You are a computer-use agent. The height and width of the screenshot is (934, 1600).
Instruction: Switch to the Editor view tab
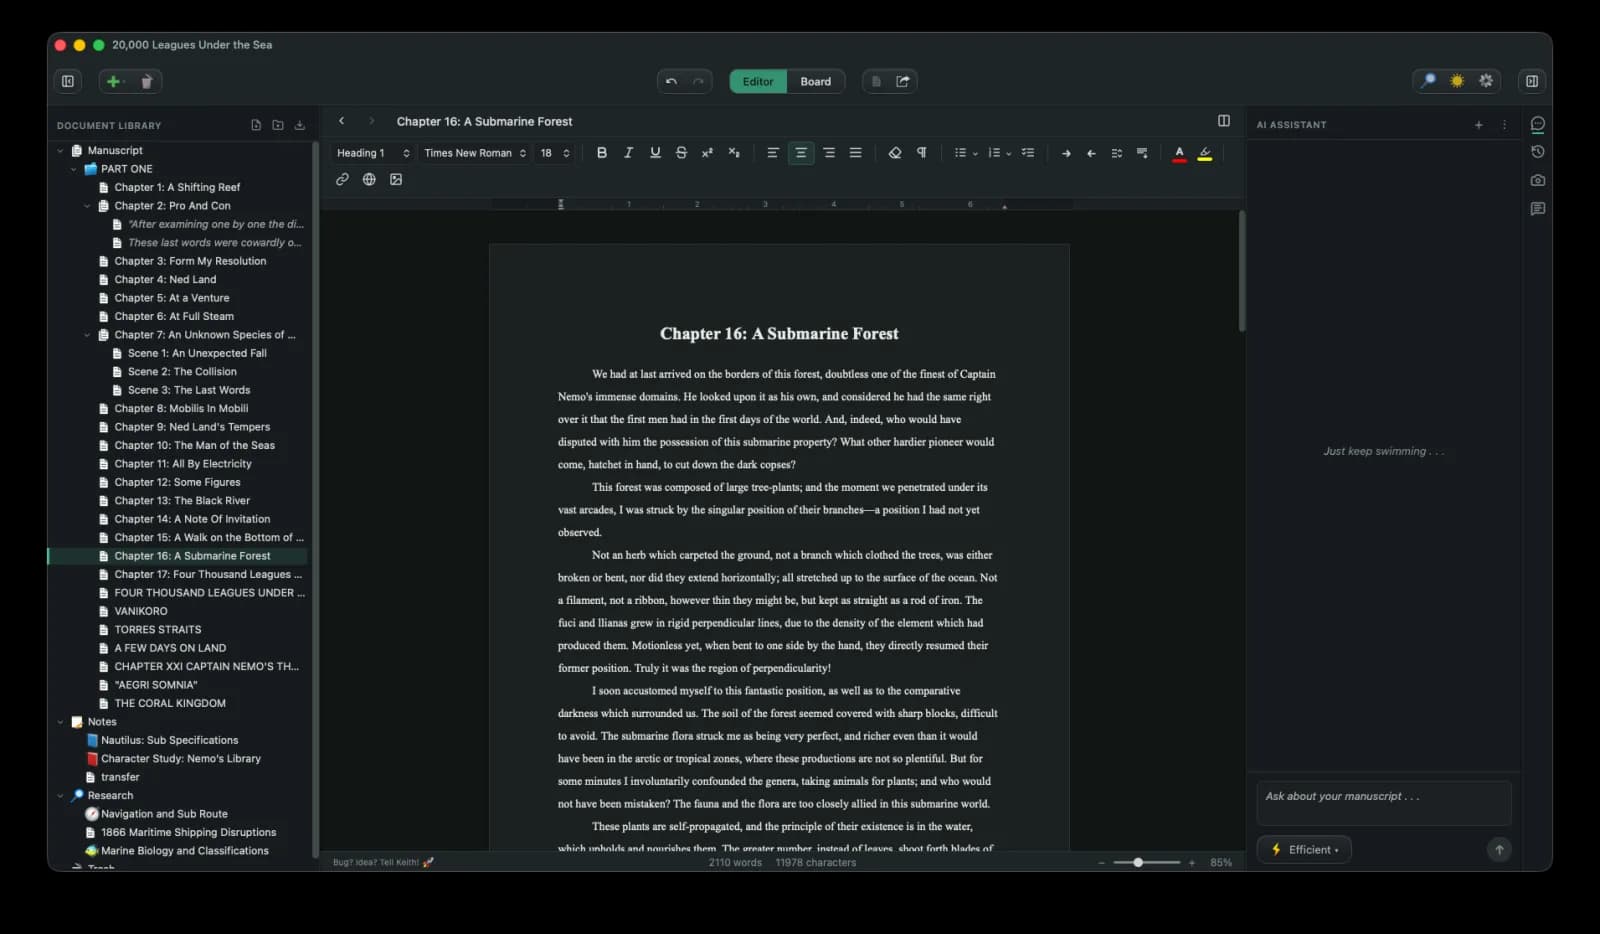[758, 81]
